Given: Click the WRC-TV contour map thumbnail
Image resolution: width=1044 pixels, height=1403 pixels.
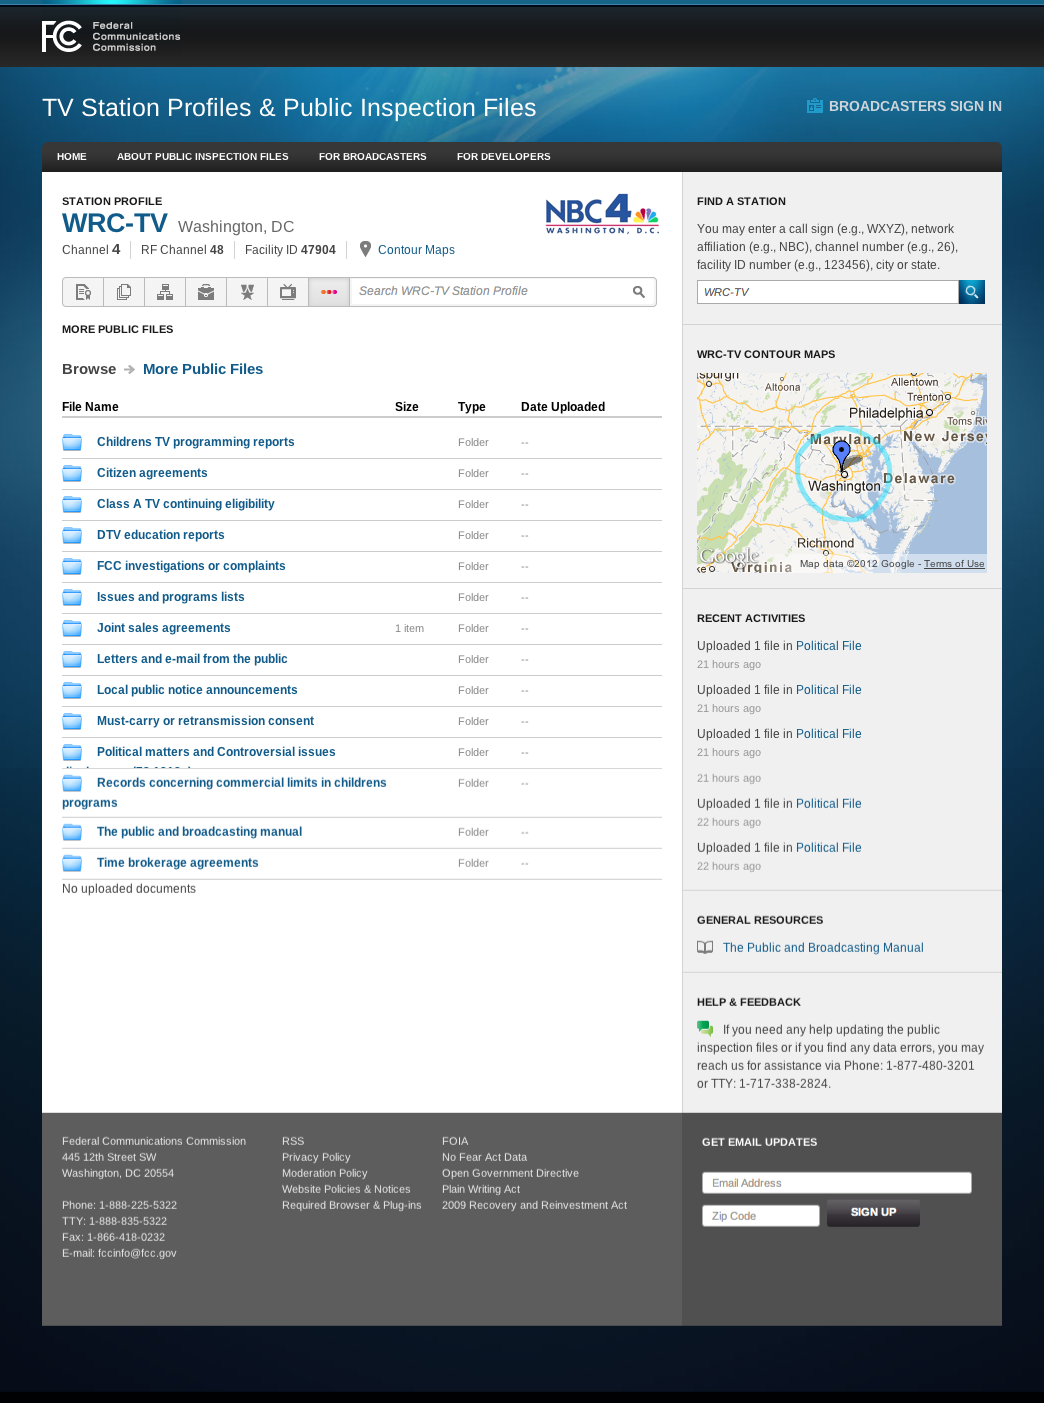Looking at the screenshot, I should [x=842, y=473].
